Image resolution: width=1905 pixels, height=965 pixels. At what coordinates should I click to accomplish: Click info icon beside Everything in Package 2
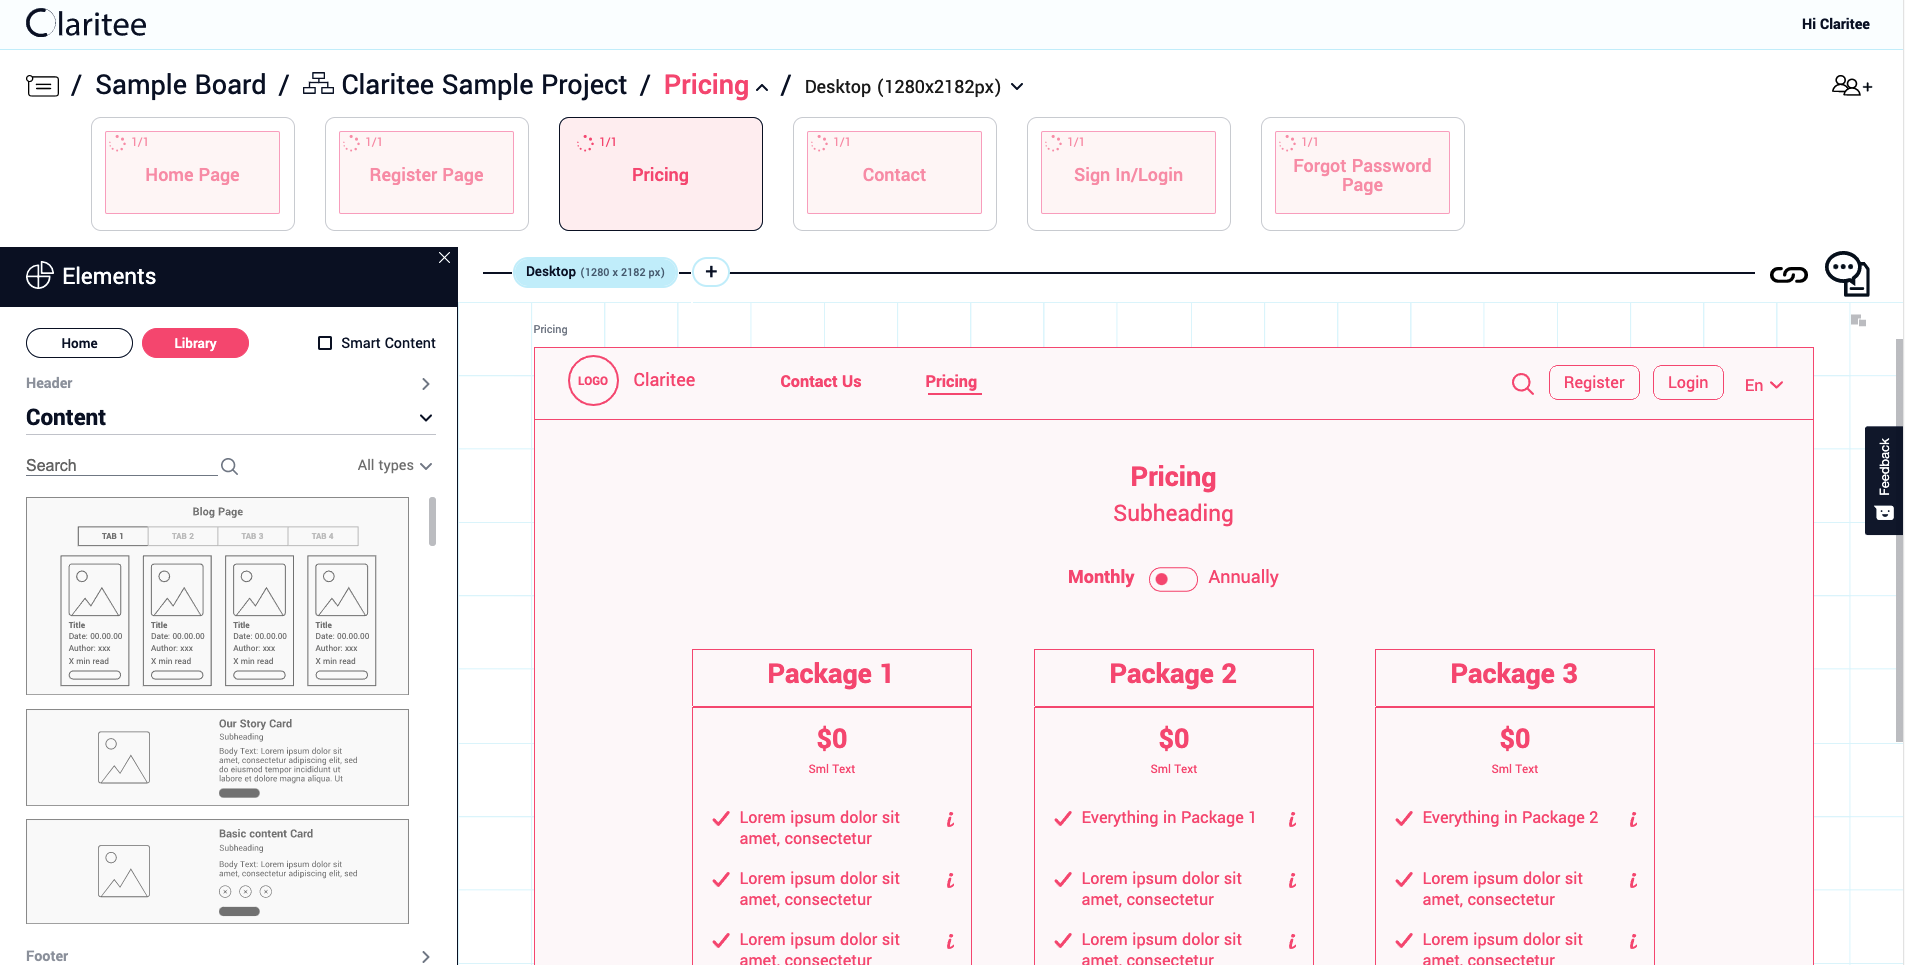(x=1633, y=819)
